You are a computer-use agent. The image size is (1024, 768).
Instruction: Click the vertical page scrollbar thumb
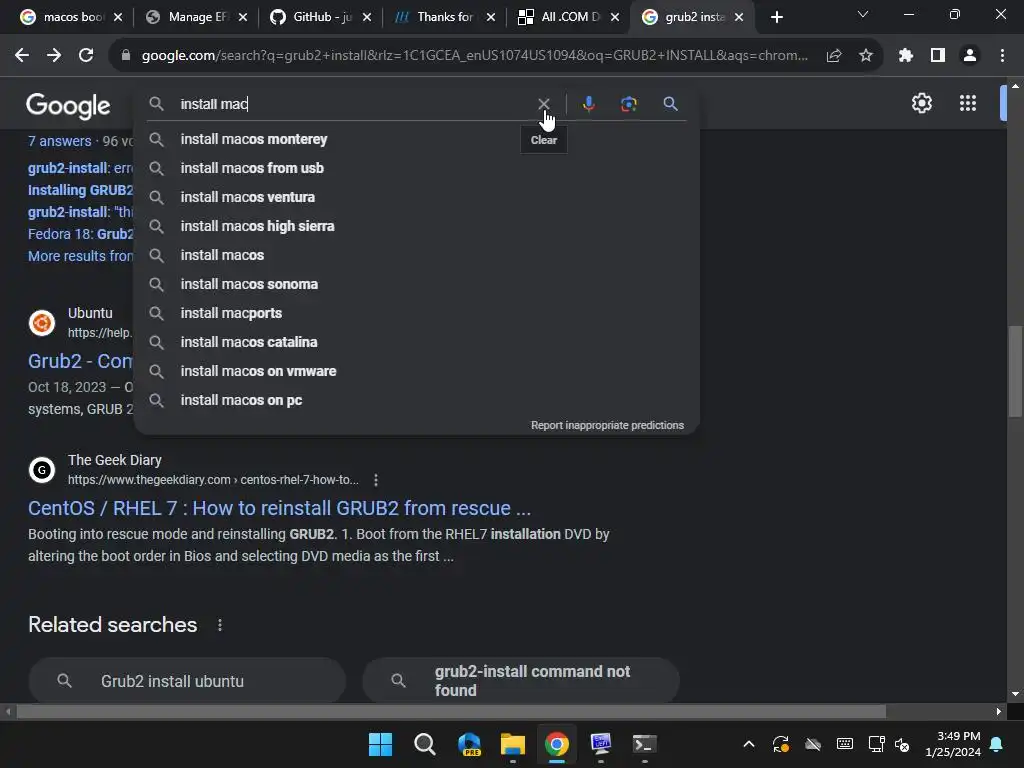pos(1015,371)
